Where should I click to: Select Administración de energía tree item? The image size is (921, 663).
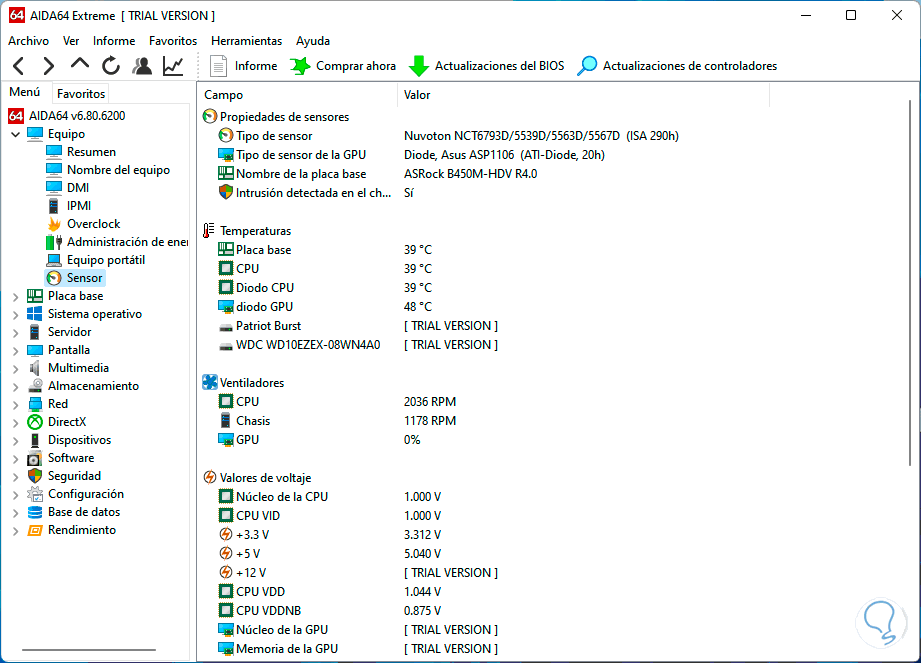[127, 242]
